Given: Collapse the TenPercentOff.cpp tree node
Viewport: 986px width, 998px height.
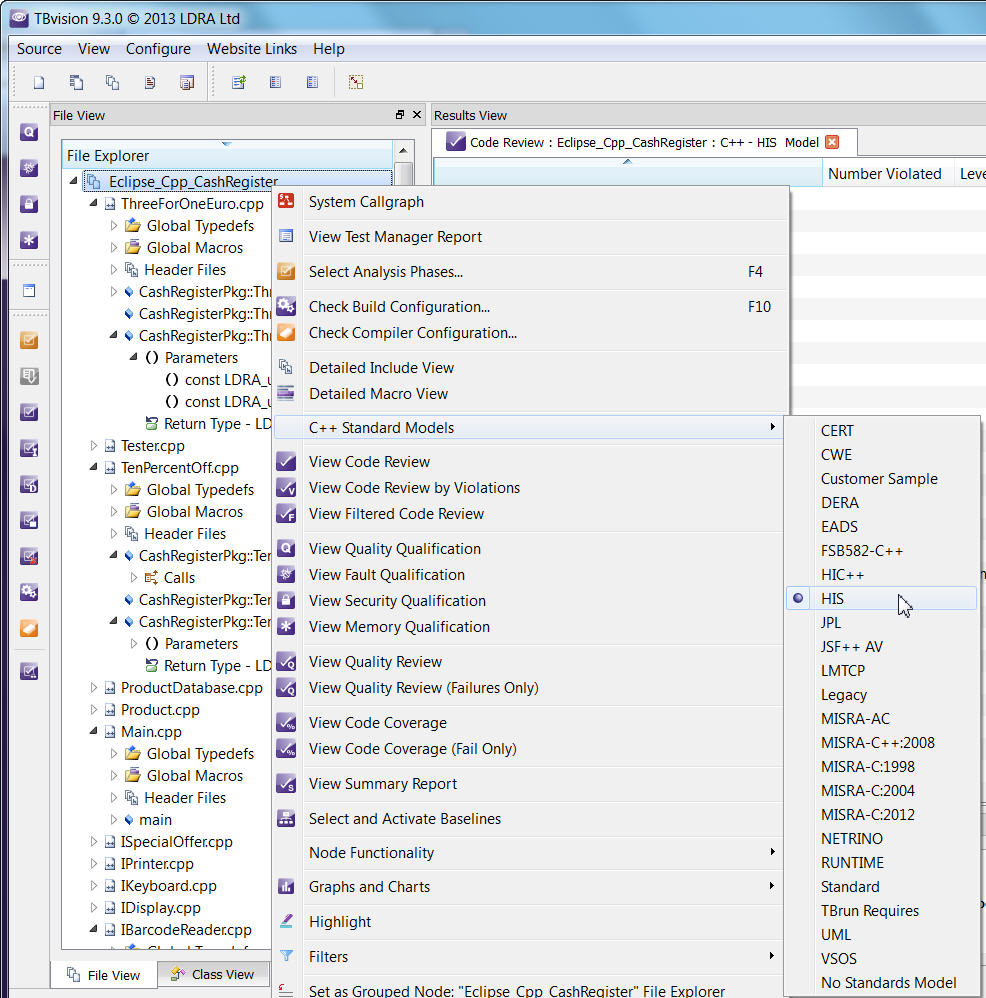Looking at the screenshot, I should tap(95, 468).
